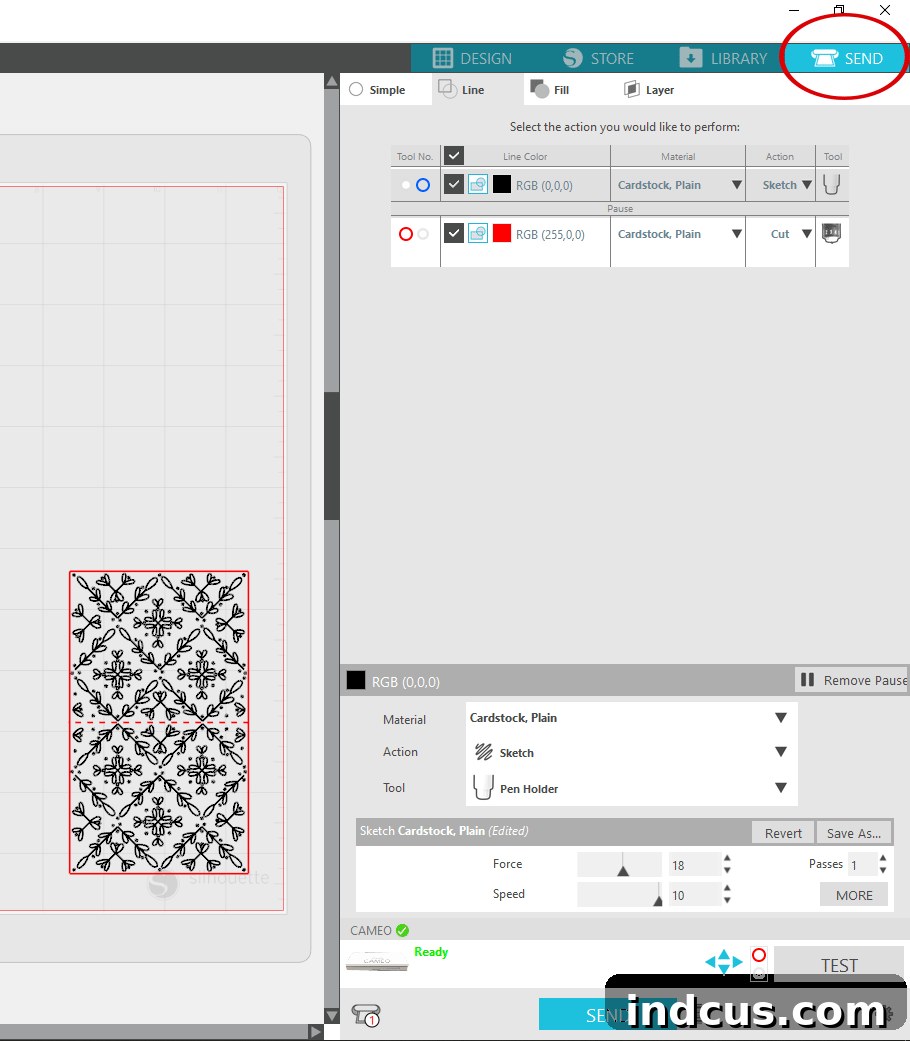Select the Fill action mode tab
Viewport: 910px width, 1041px height.
pyautogui.click(x=550, y=89)
